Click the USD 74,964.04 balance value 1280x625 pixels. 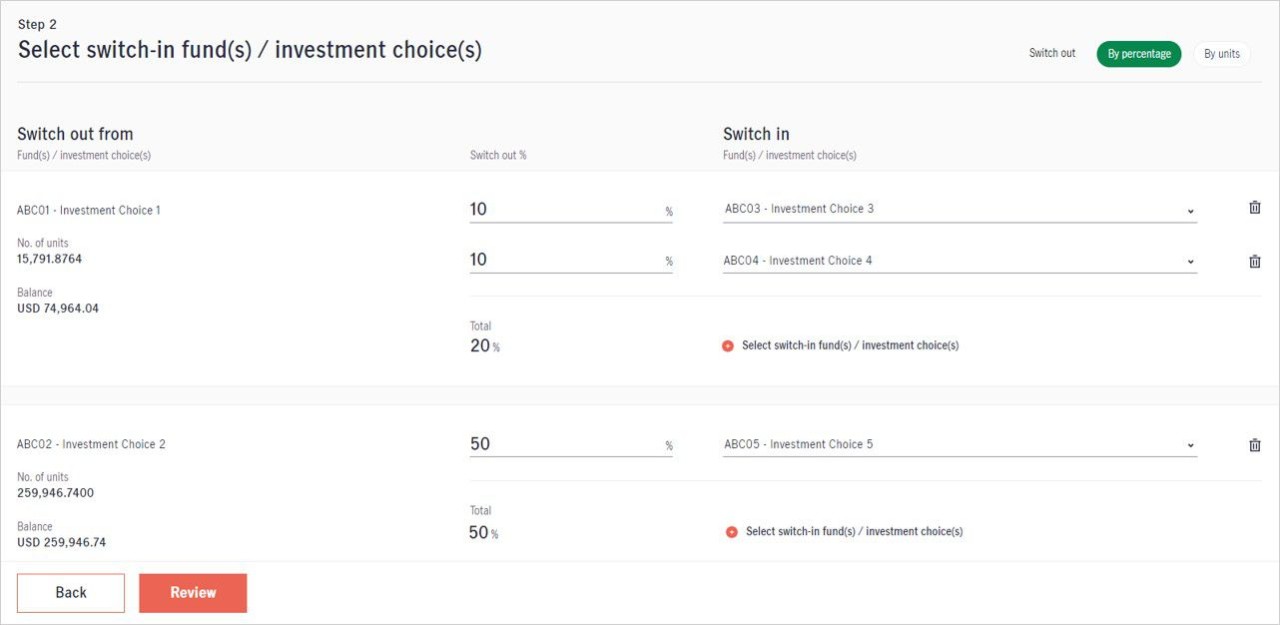click(x=58, y=309)
